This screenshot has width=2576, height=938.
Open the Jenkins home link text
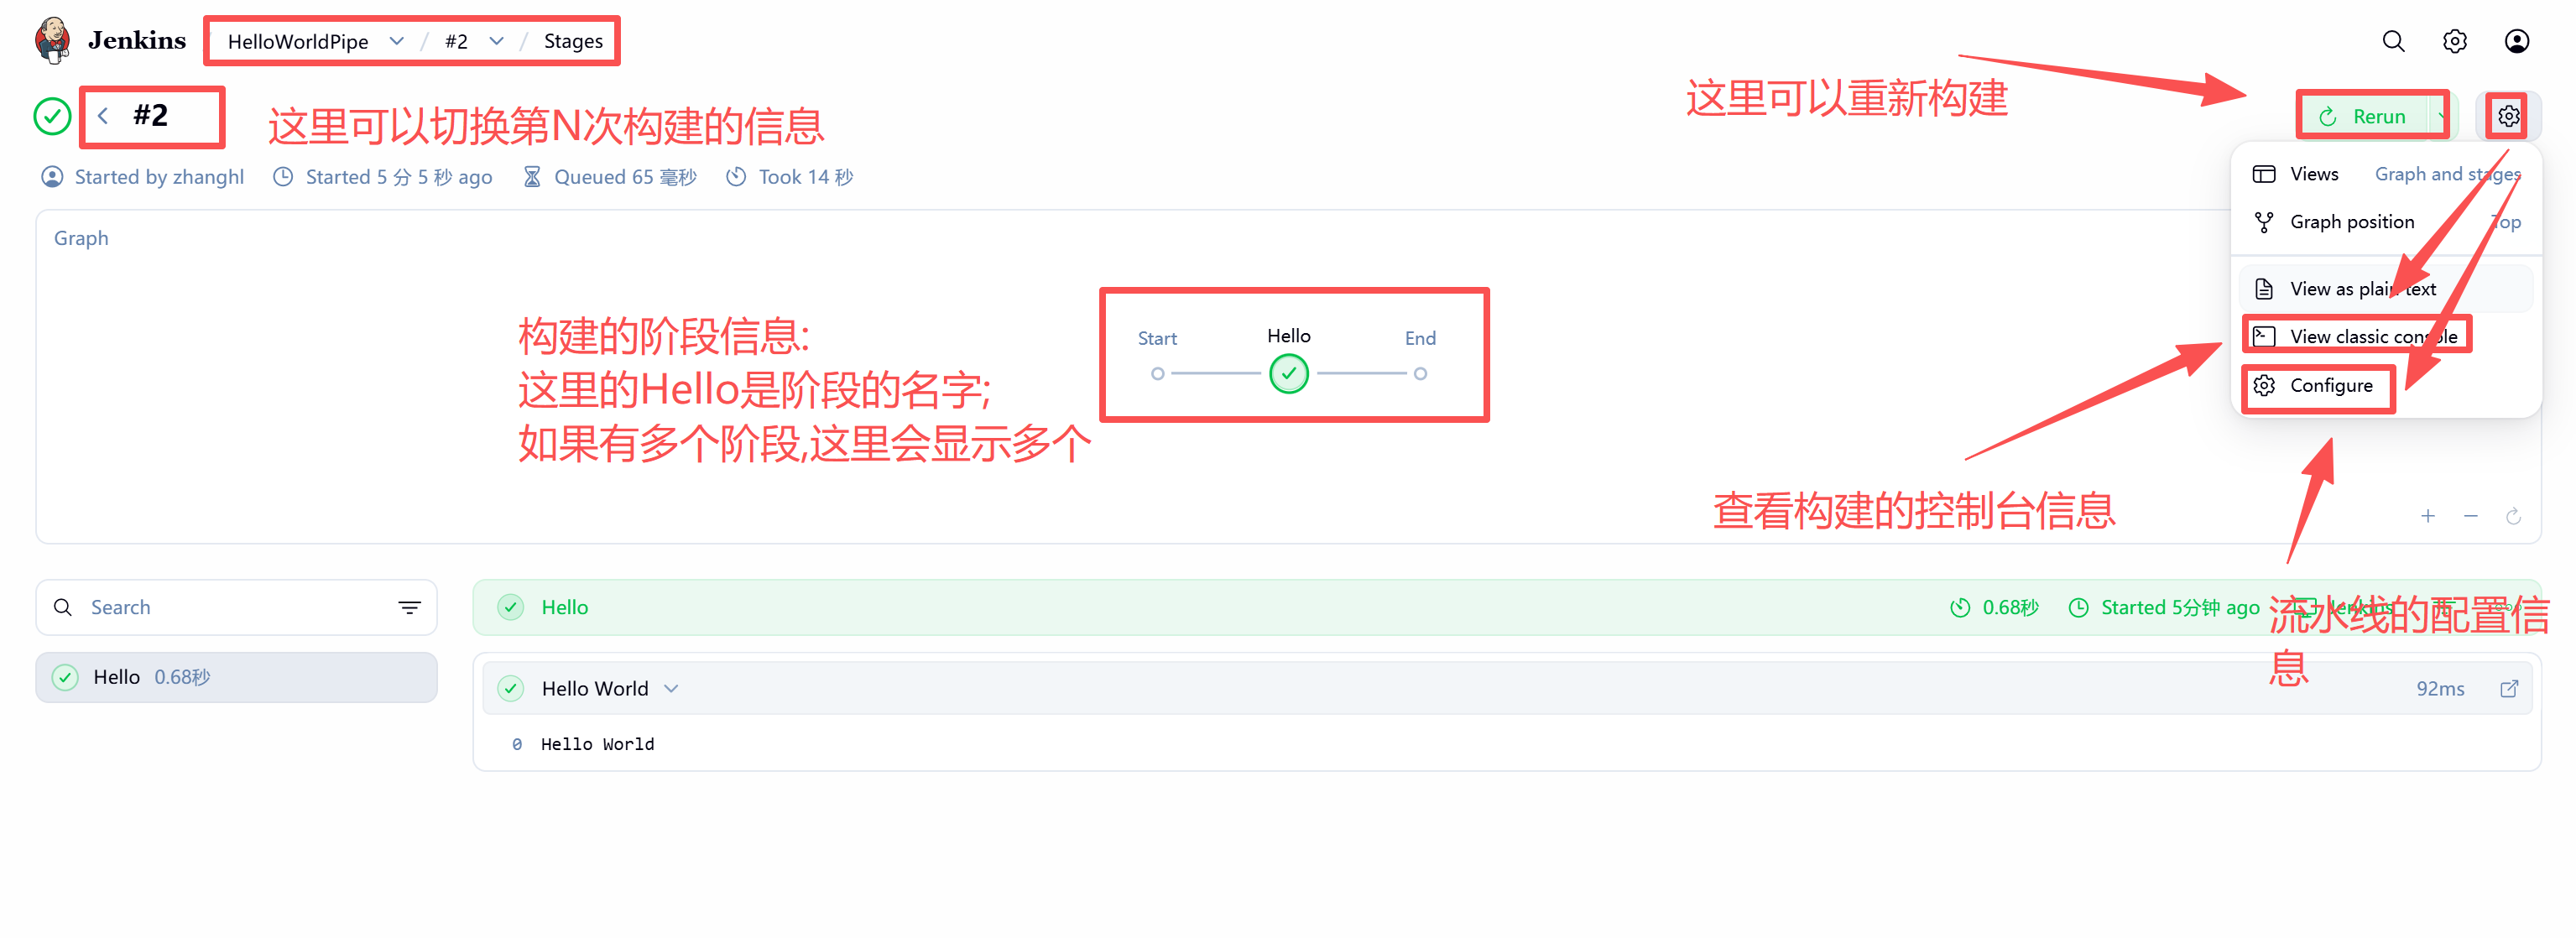point(137,41)
